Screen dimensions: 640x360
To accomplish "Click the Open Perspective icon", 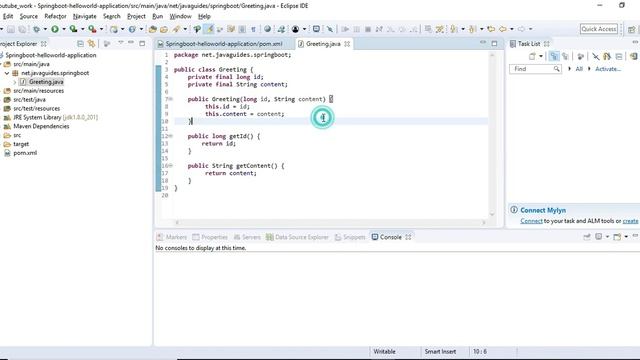I will pyautogui.click(x=631, y=29).
